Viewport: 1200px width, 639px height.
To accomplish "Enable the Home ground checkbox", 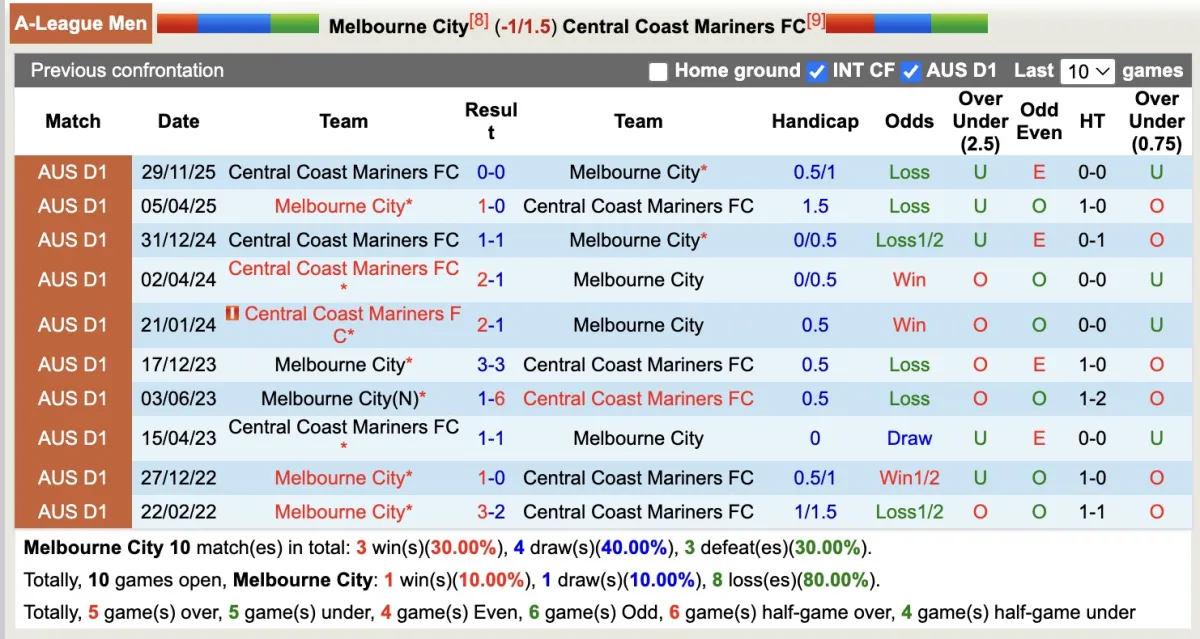I will [658, 71].
